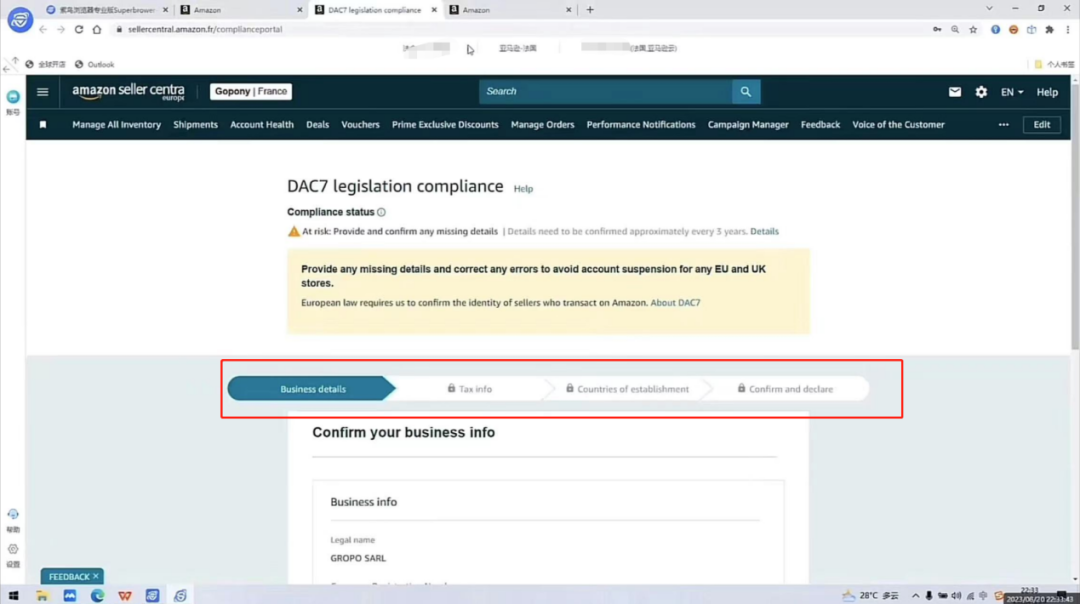Open Manage Orders menu item
The image size is (1080, 604).
(x=543, y=125)
